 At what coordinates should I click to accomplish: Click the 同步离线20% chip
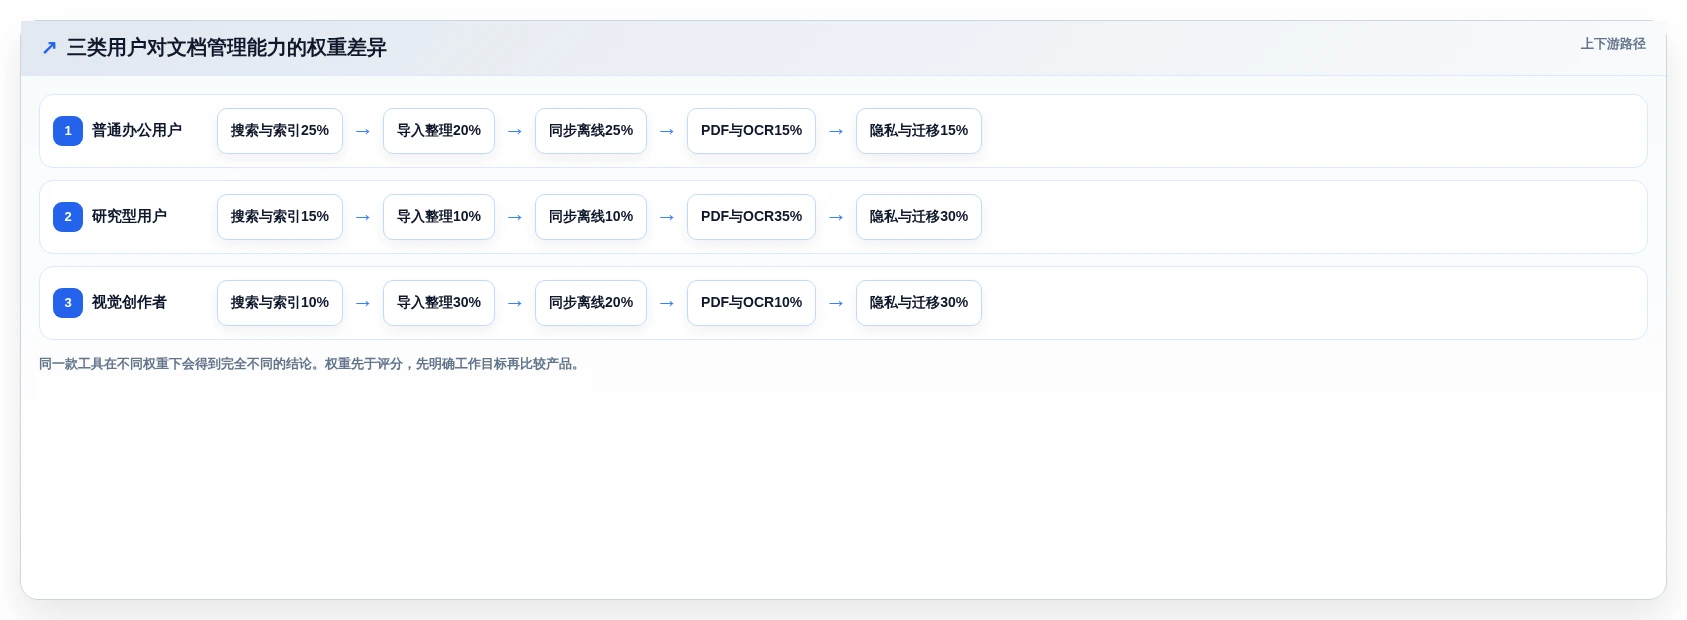pos(591,303)
